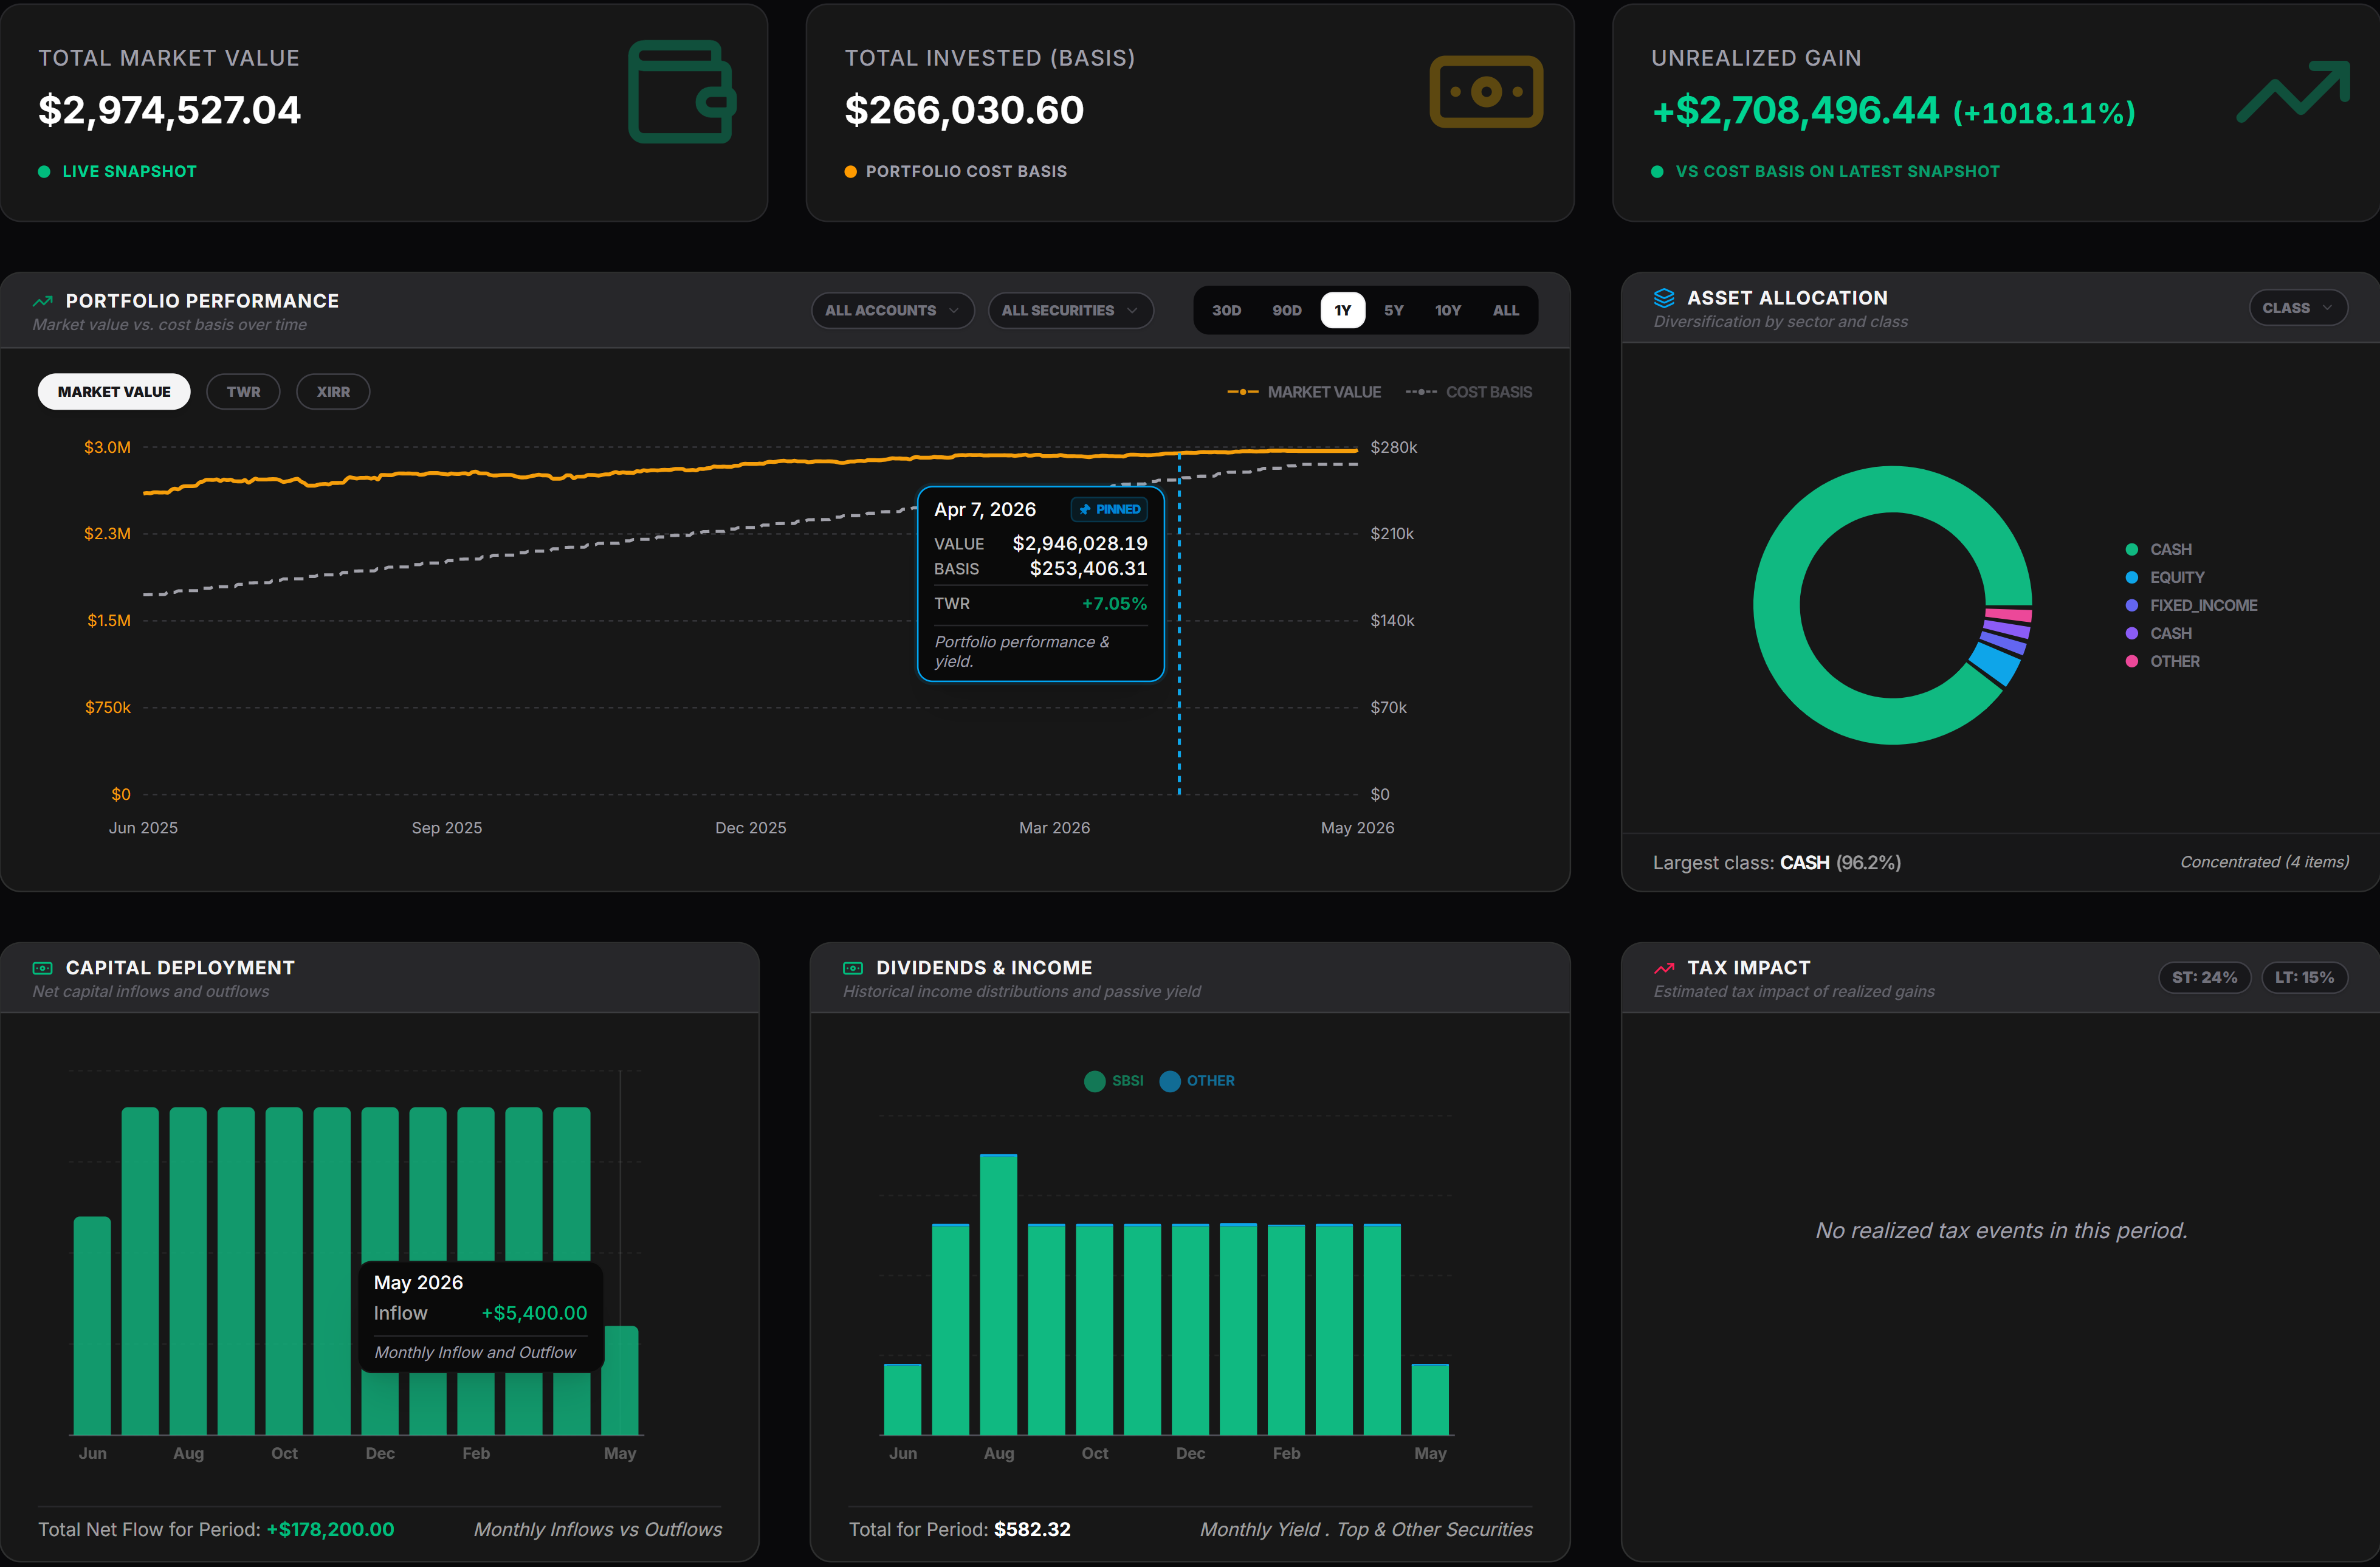The width and height of the screenshot is (2380, 1567).
Task: Click the wallet icon on Total Market Value
Action: 682,92
